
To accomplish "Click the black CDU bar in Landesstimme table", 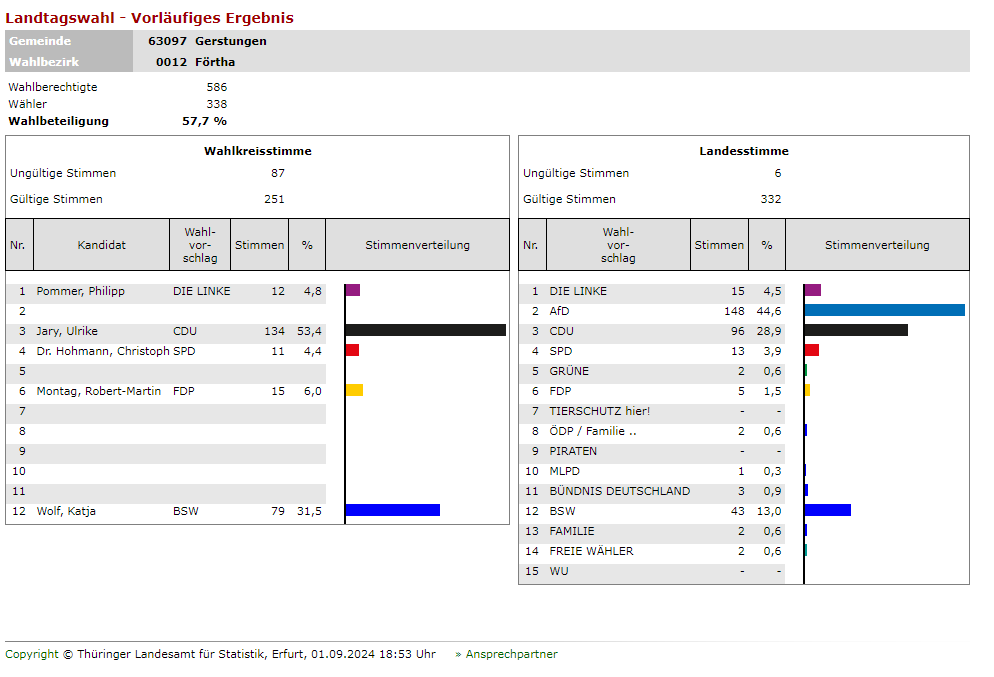I will 856,330.
